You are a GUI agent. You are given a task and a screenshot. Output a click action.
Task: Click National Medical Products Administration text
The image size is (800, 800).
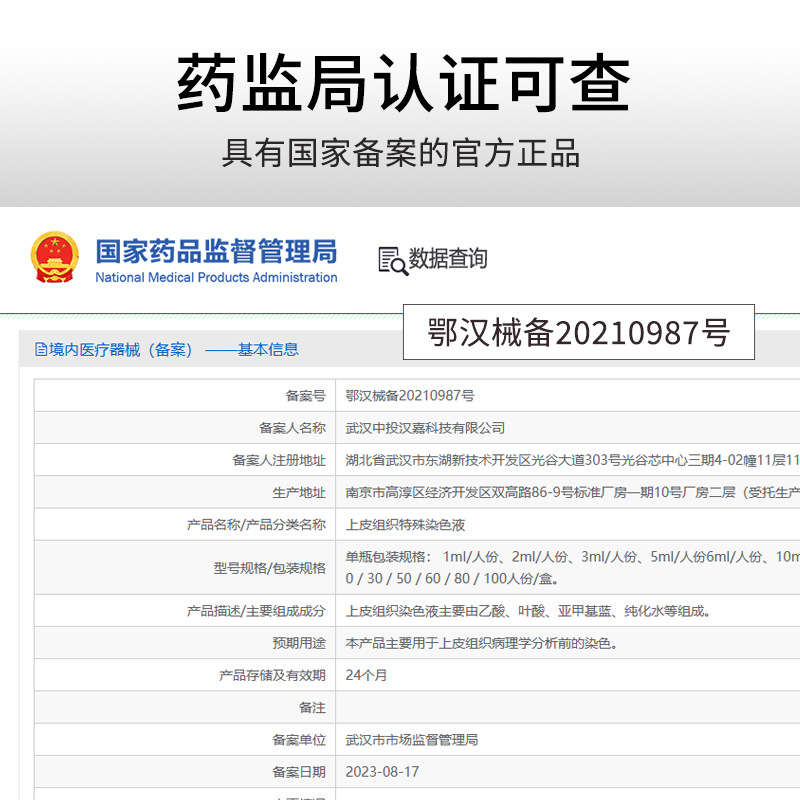216,278
